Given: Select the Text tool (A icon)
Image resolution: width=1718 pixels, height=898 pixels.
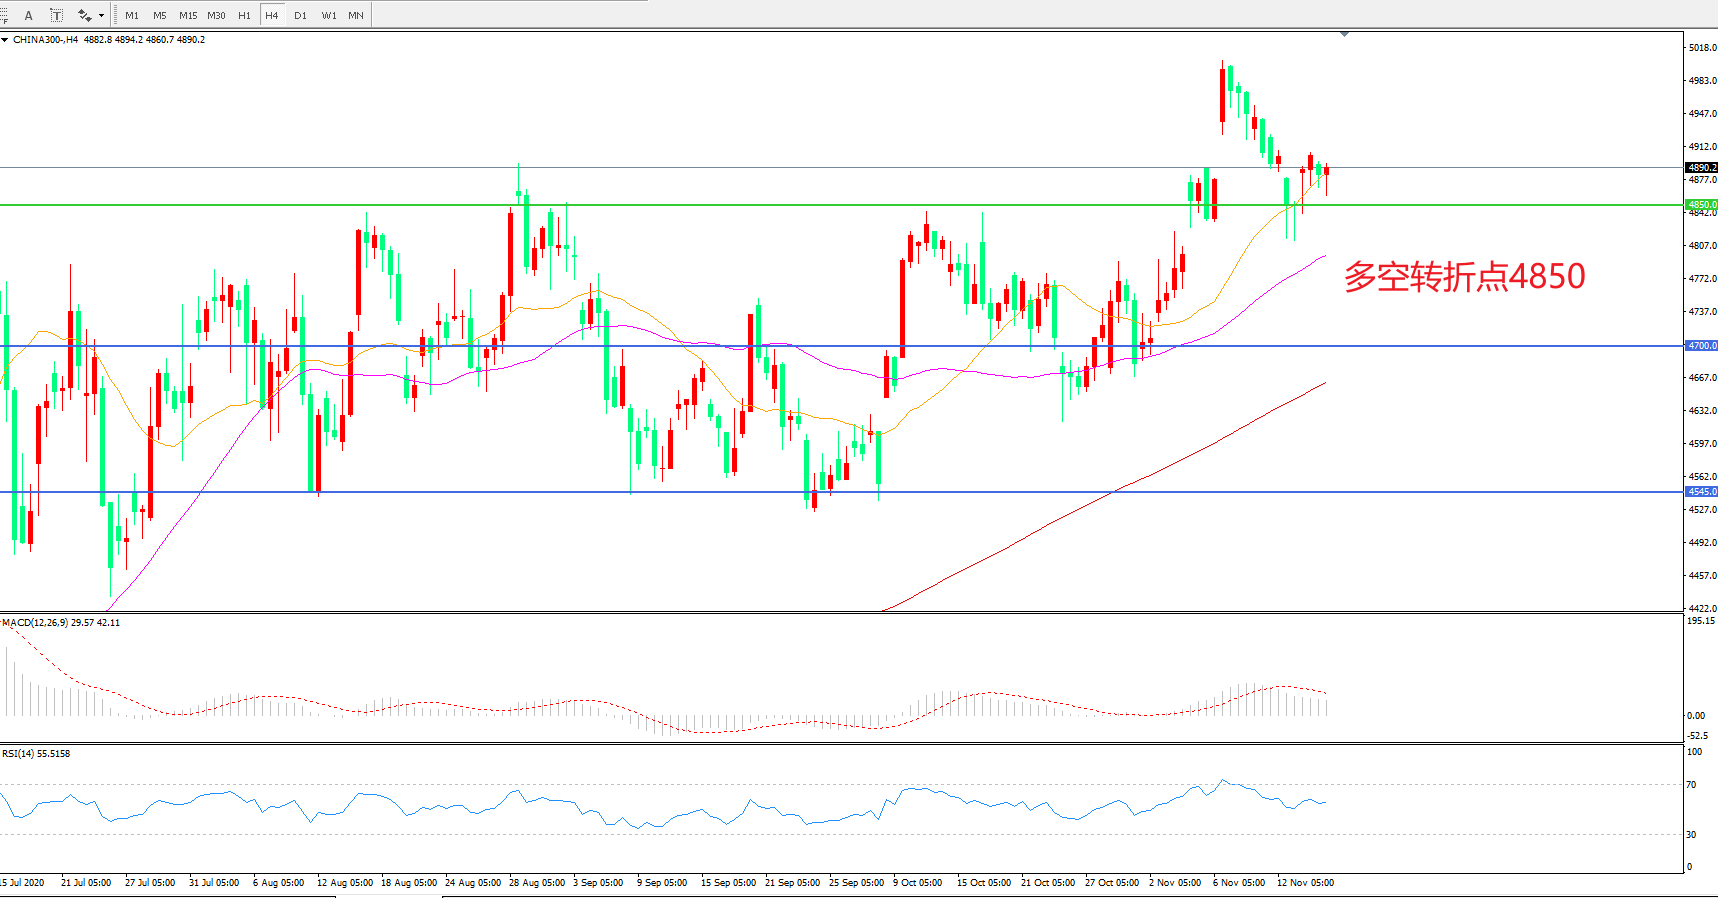Looking at the screenshot, I should click(28, 15).
